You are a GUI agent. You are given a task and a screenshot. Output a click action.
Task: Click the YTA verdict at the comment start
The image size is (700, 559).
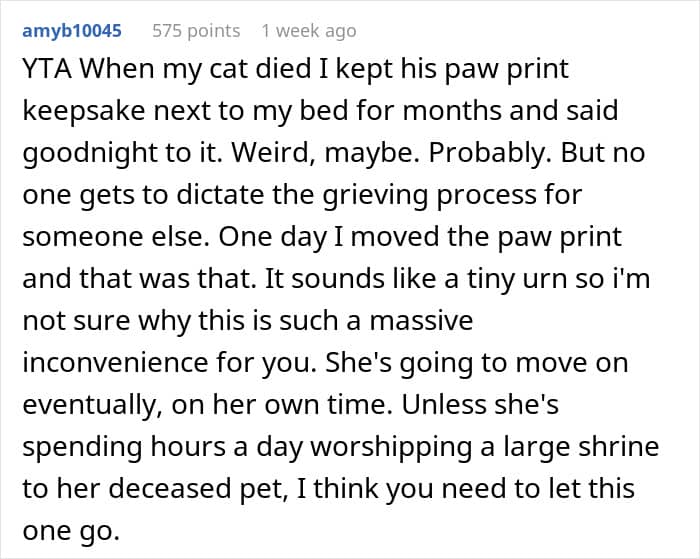pos(46,69)
